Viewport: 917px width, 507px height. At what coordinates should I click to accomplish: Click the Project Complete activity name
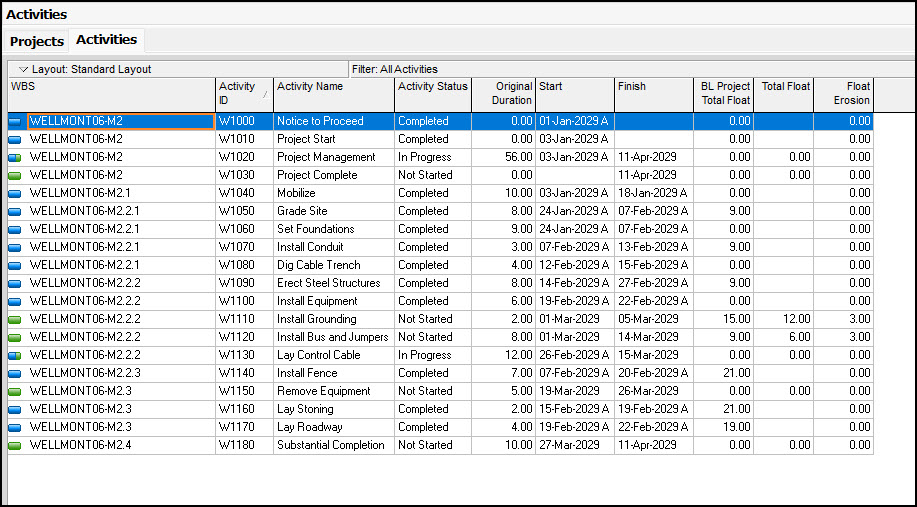point(317,175)
